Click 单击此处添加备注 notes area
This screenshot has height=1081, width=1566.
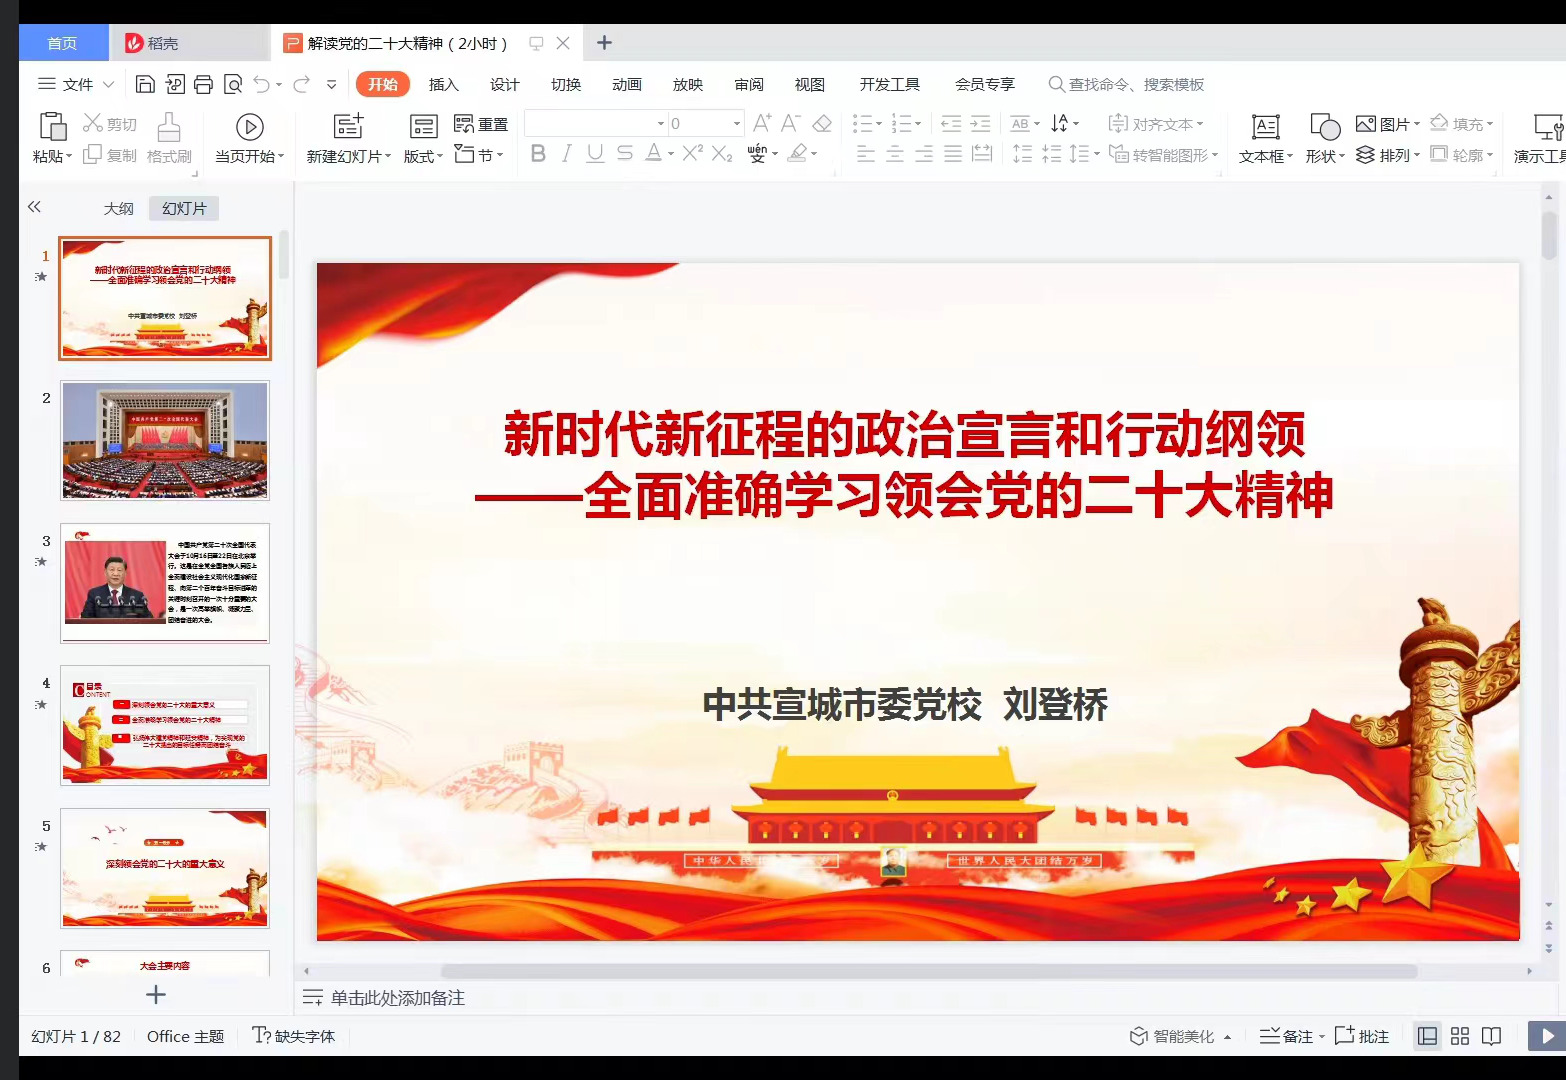coord(397,997)
